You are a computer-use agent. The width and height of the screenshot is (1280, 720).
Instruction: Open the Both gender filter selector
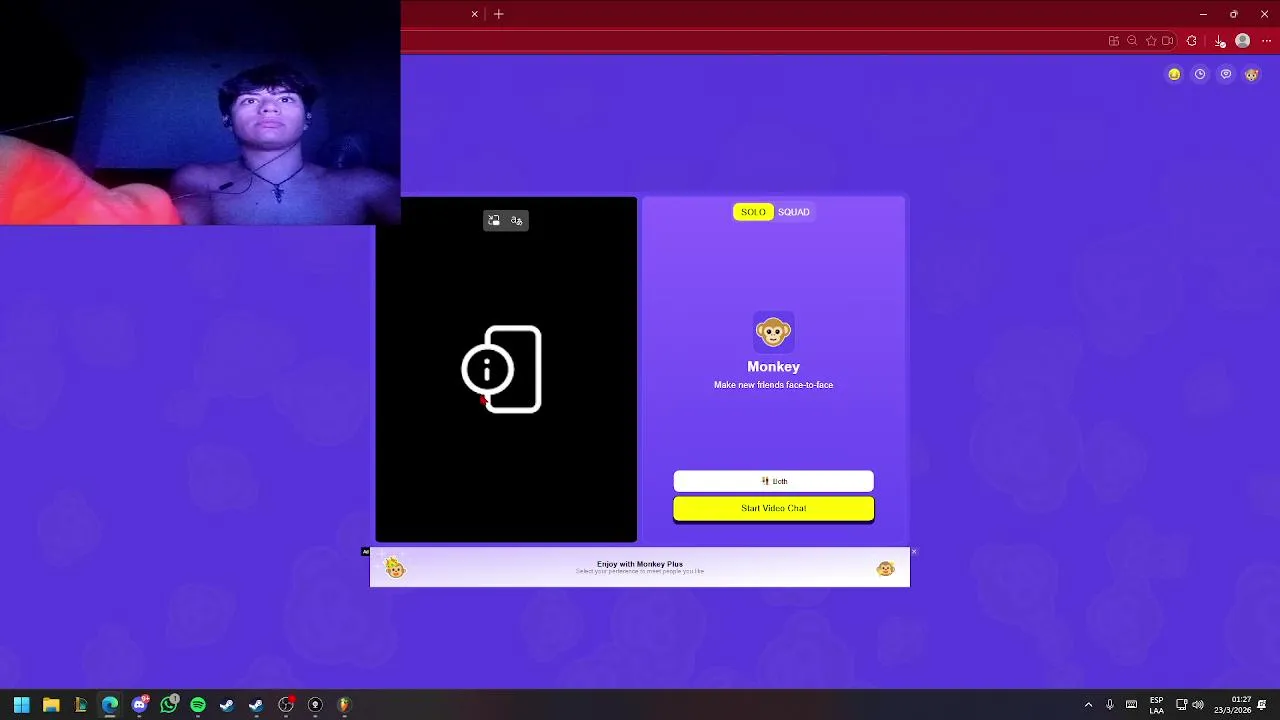pyautogui.click(x=773, y=481)
